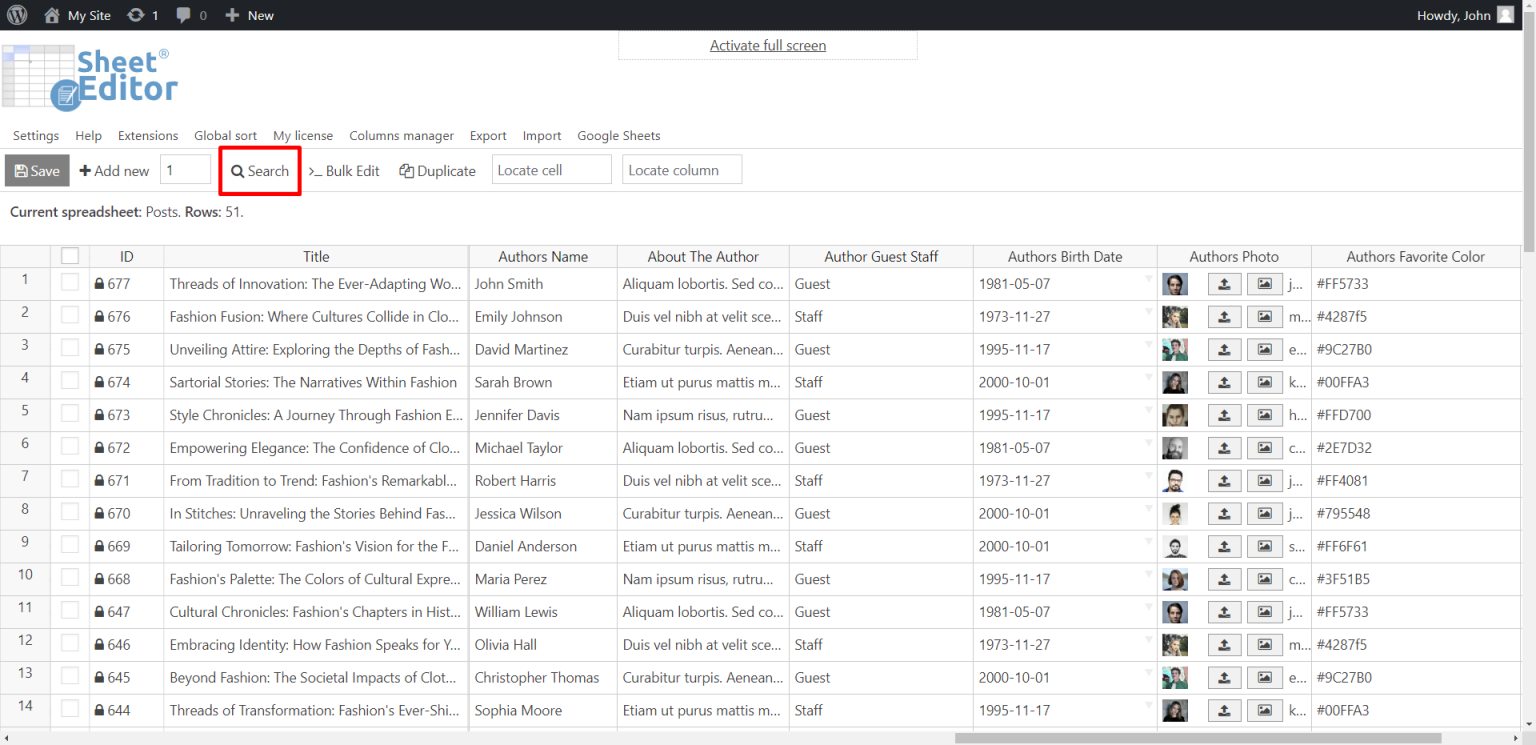
Task: Click the Save icon on the toolbar
Action: coord(20,170)
